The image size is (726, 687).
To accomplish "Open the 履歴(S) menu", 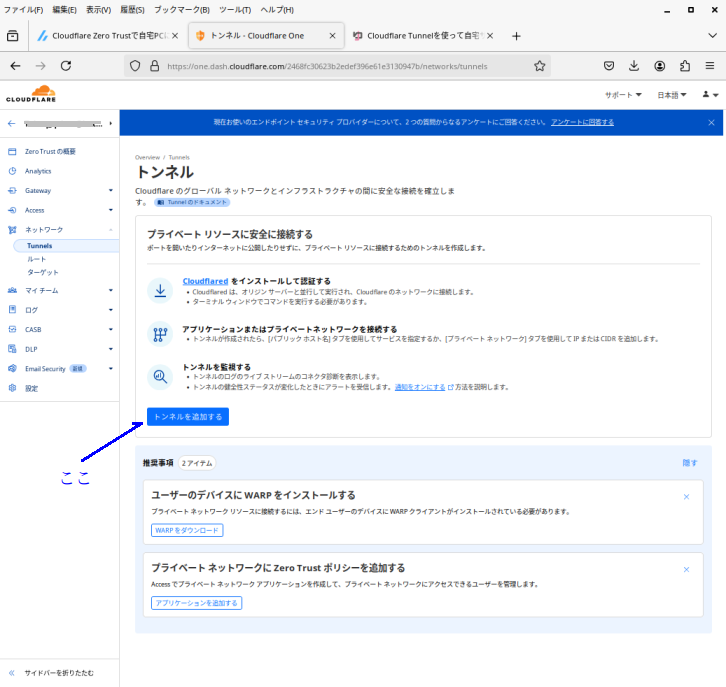I will click(132, 10).
